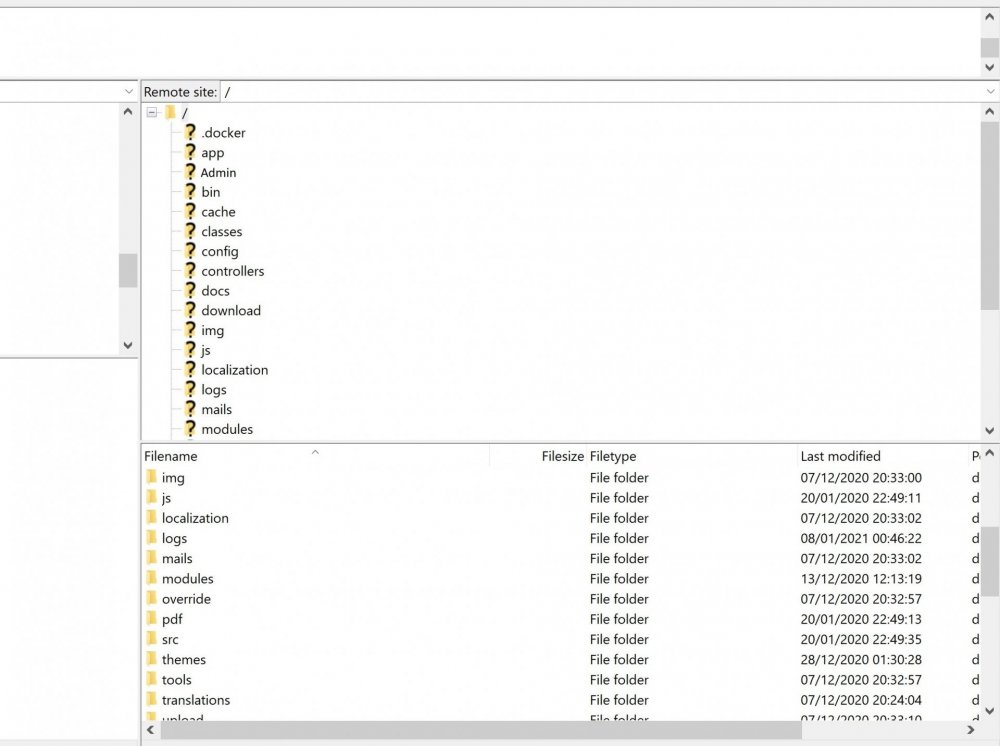Click the cache folder icon in the tree

click(x=190, y=211)
